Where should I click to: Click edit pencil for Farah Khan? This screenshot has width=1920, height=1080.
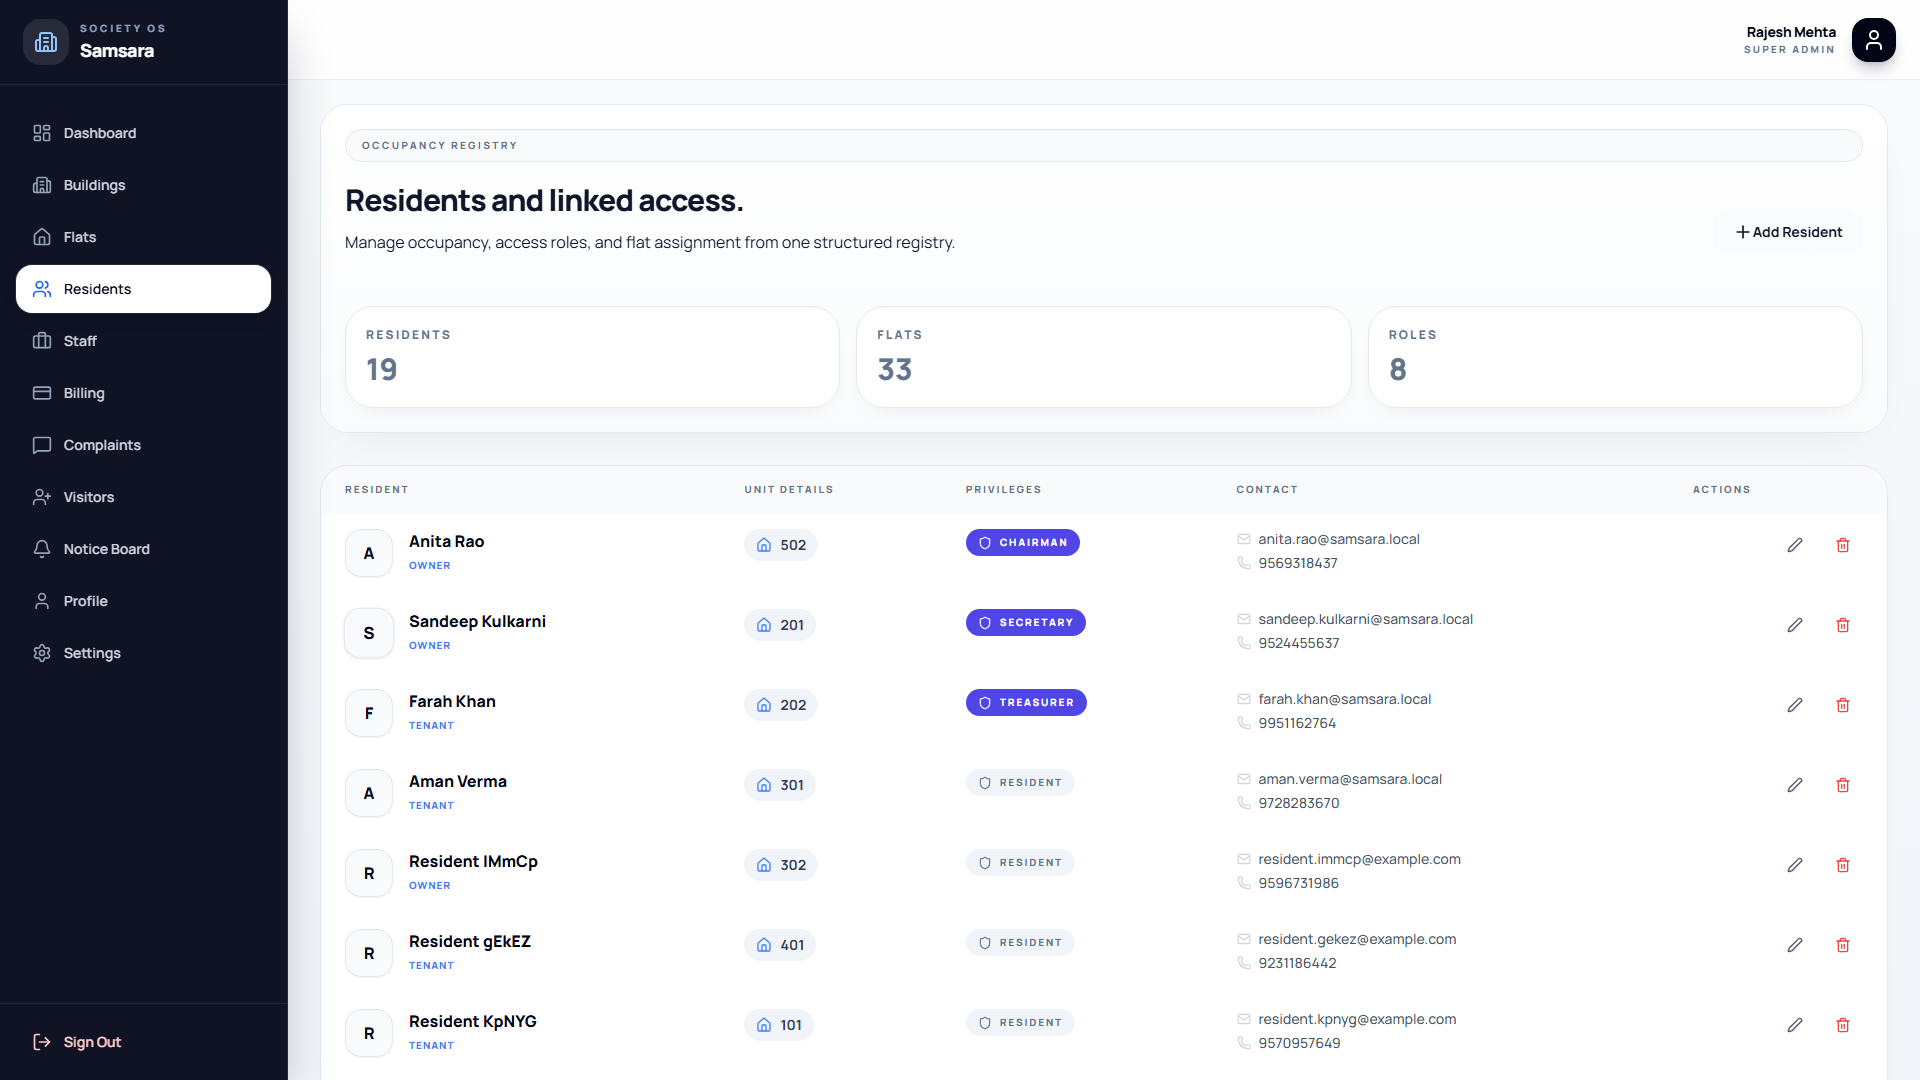pos(1795,705)
